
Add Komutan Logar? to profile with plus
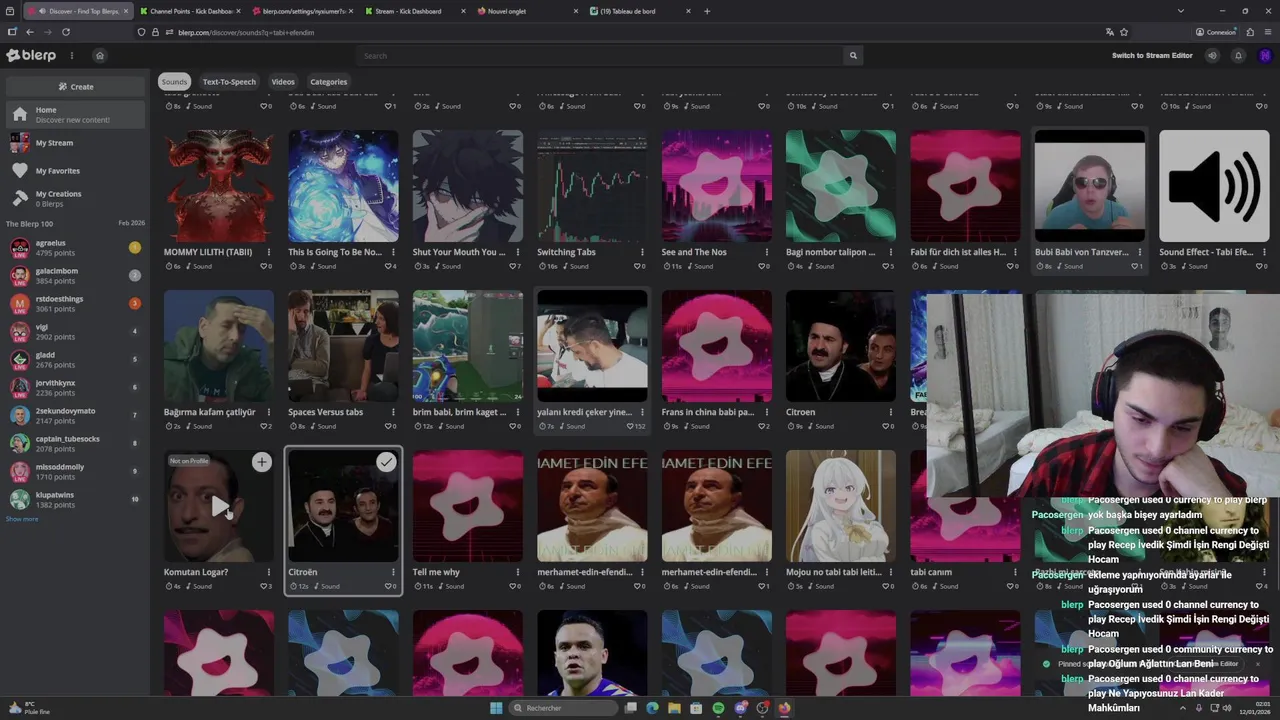pyautogui.click(x=261, y=461)
